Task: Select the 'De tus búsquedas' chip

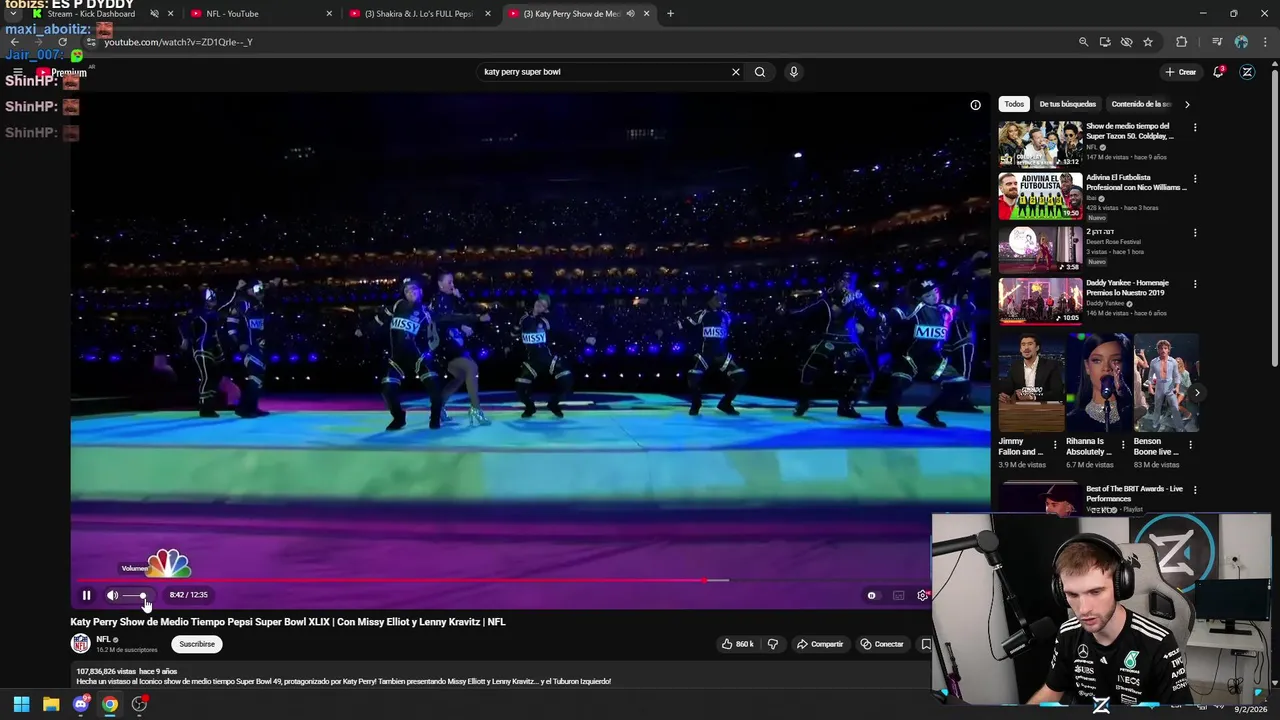Action: pyautogui.click(x=1067, y=104)
